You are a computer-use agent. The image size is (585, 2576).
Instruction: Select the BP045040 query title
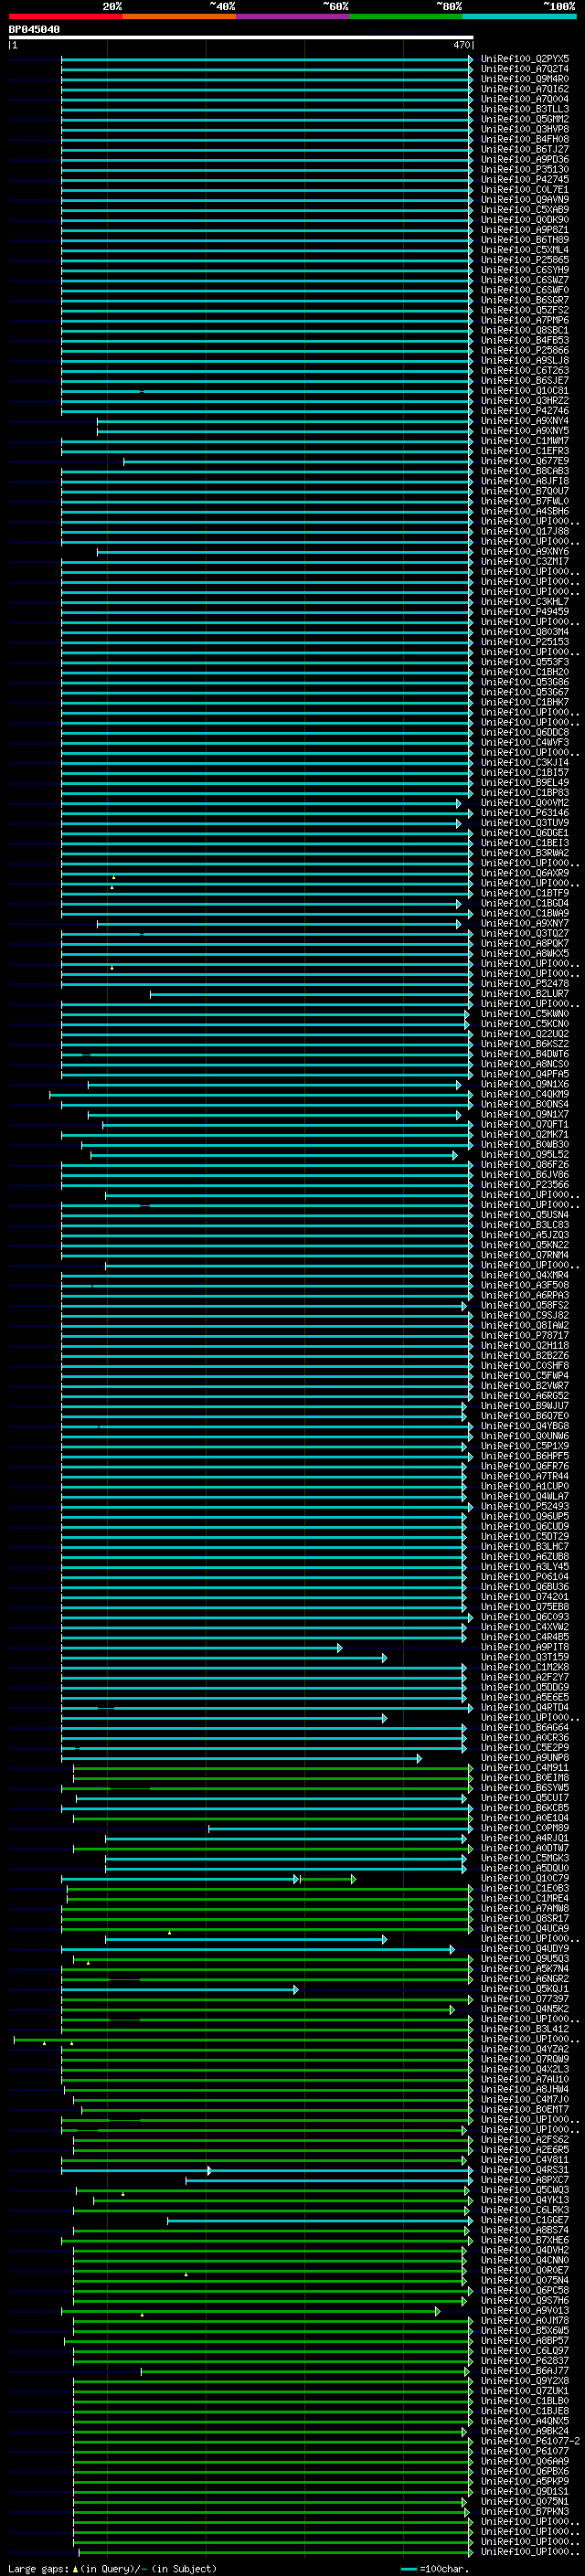tap(34, 30)
